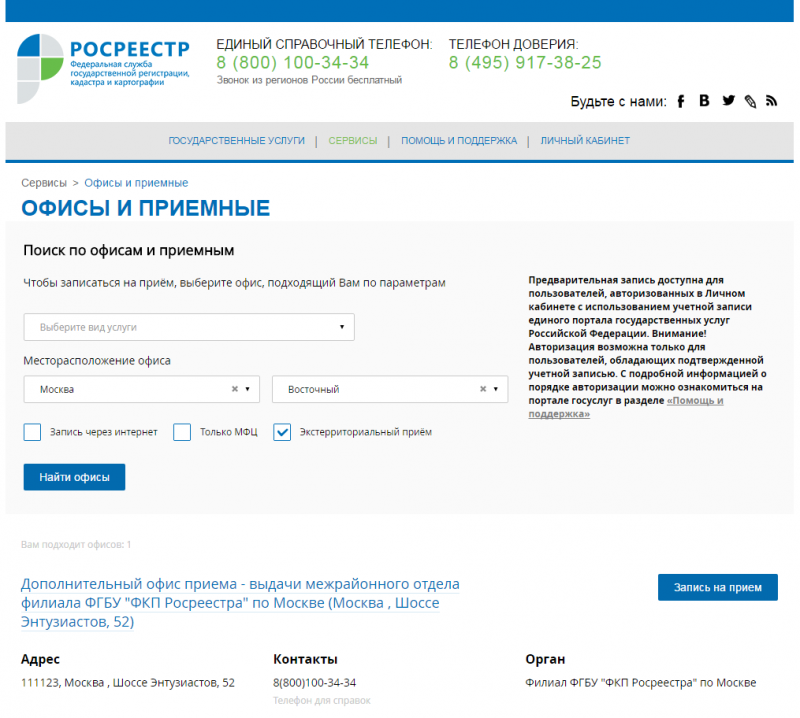Click the Единый справочный телефон heading
Screen dimensions: 800x718
[324, 44]
